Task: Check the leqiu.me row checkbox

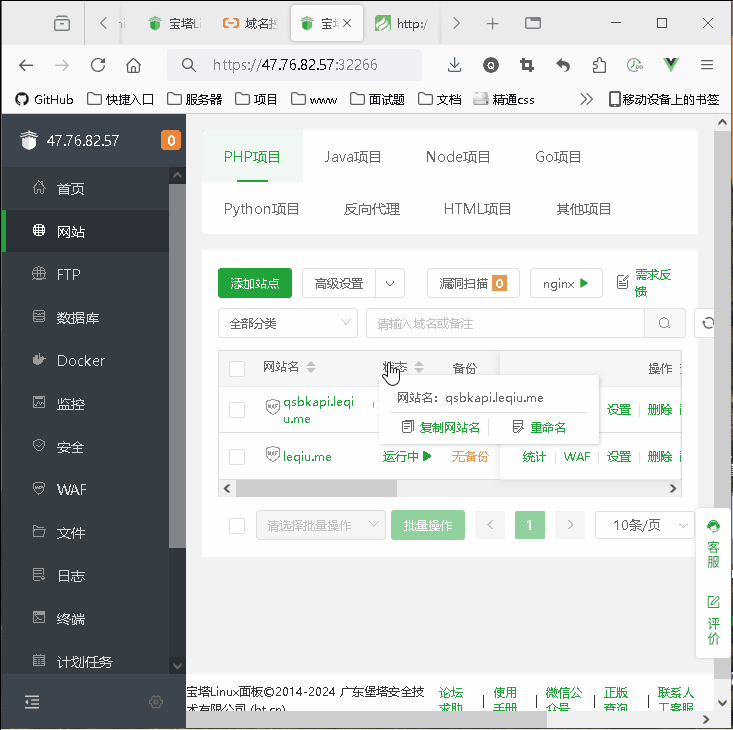Action: click(x=237, y=457)
